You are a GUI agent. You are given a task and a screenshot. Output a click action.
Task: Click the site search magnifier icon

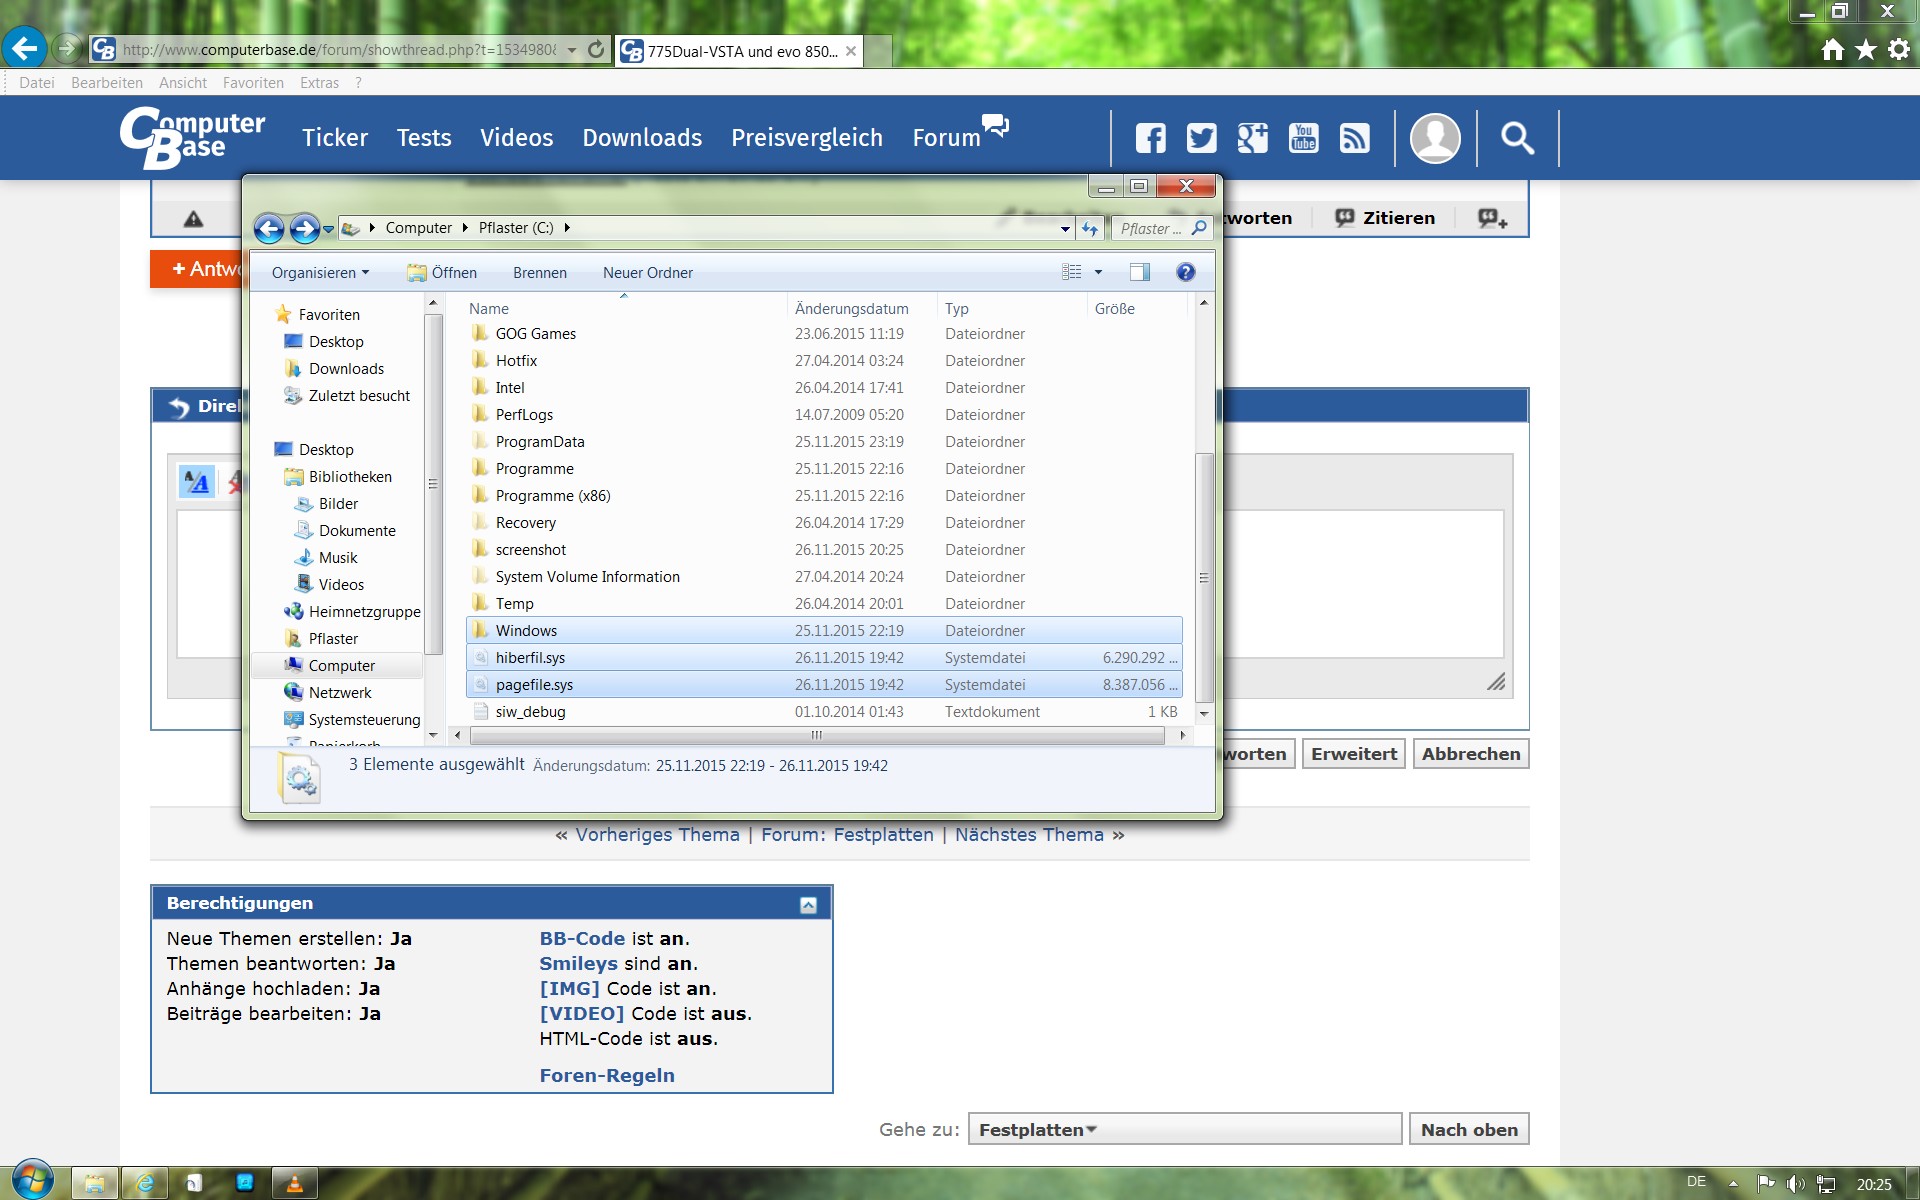pyautogui.click(x=1517, y=138)
